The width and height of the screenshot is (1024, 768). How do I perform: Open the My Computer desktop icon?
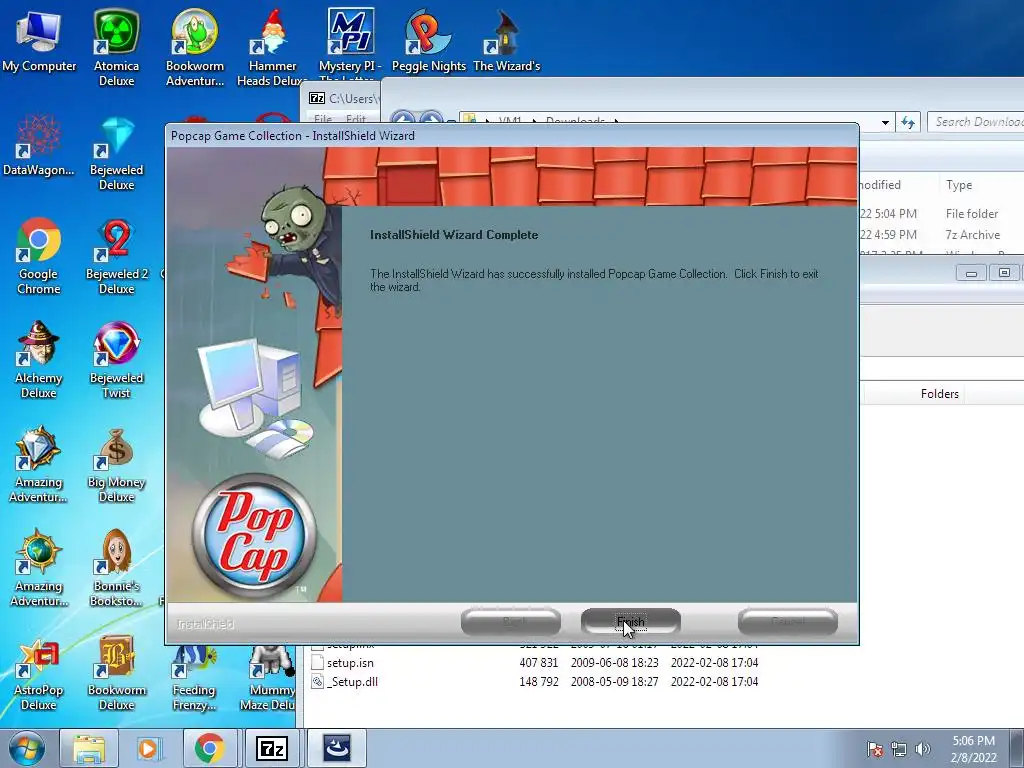coord(39,41)
